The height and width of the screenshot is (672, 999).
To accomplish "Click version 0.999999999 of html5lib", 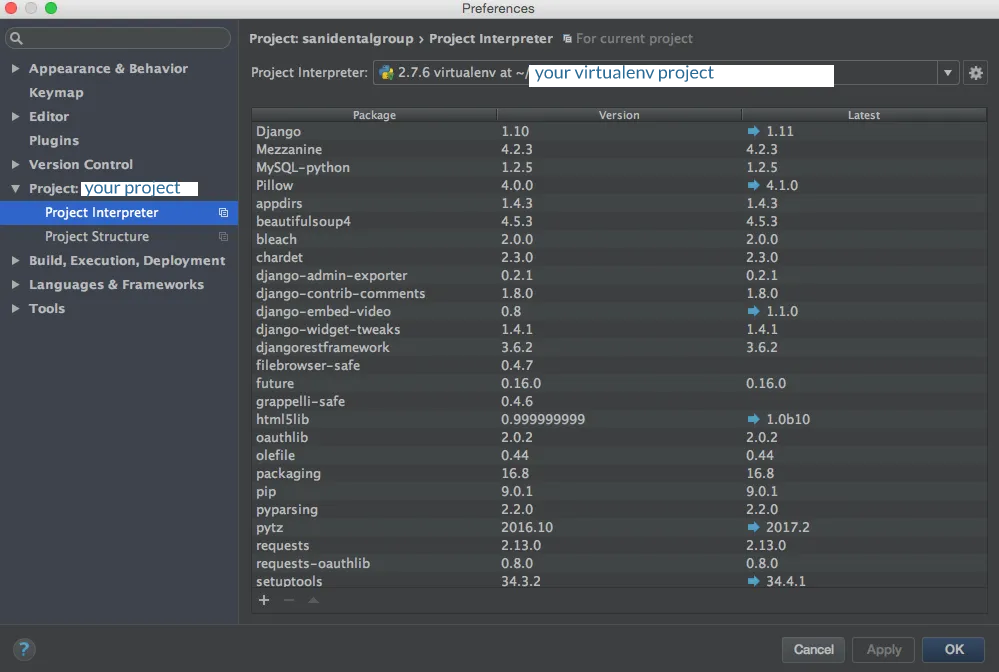I will 543,419.
